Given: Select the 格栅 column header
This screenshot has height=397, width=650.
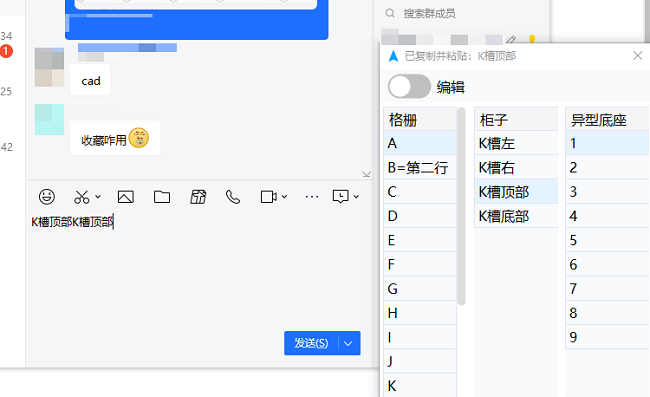Looking at the screenshot, I should (420, 119).
